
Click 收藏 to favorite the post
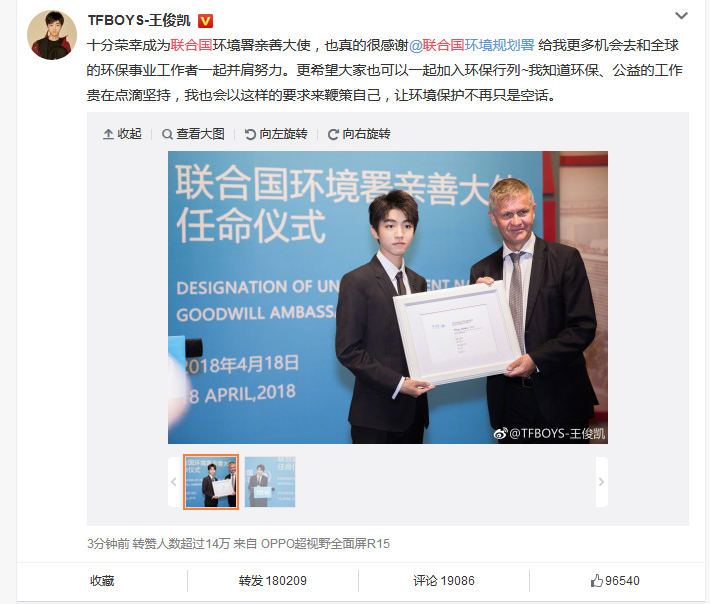[x=102, y=581]
